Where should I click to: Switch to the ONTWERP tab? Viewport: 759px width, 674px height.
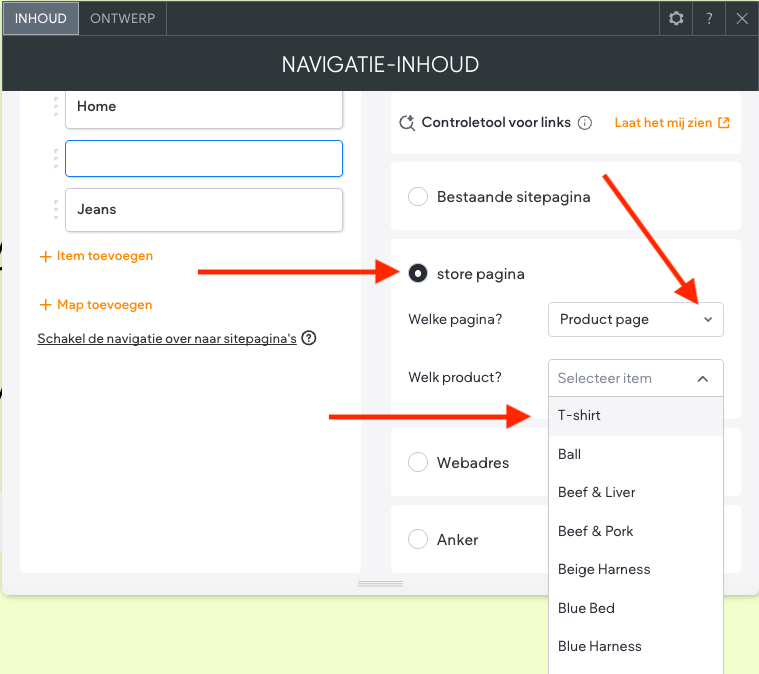click(x=123, y=18)
